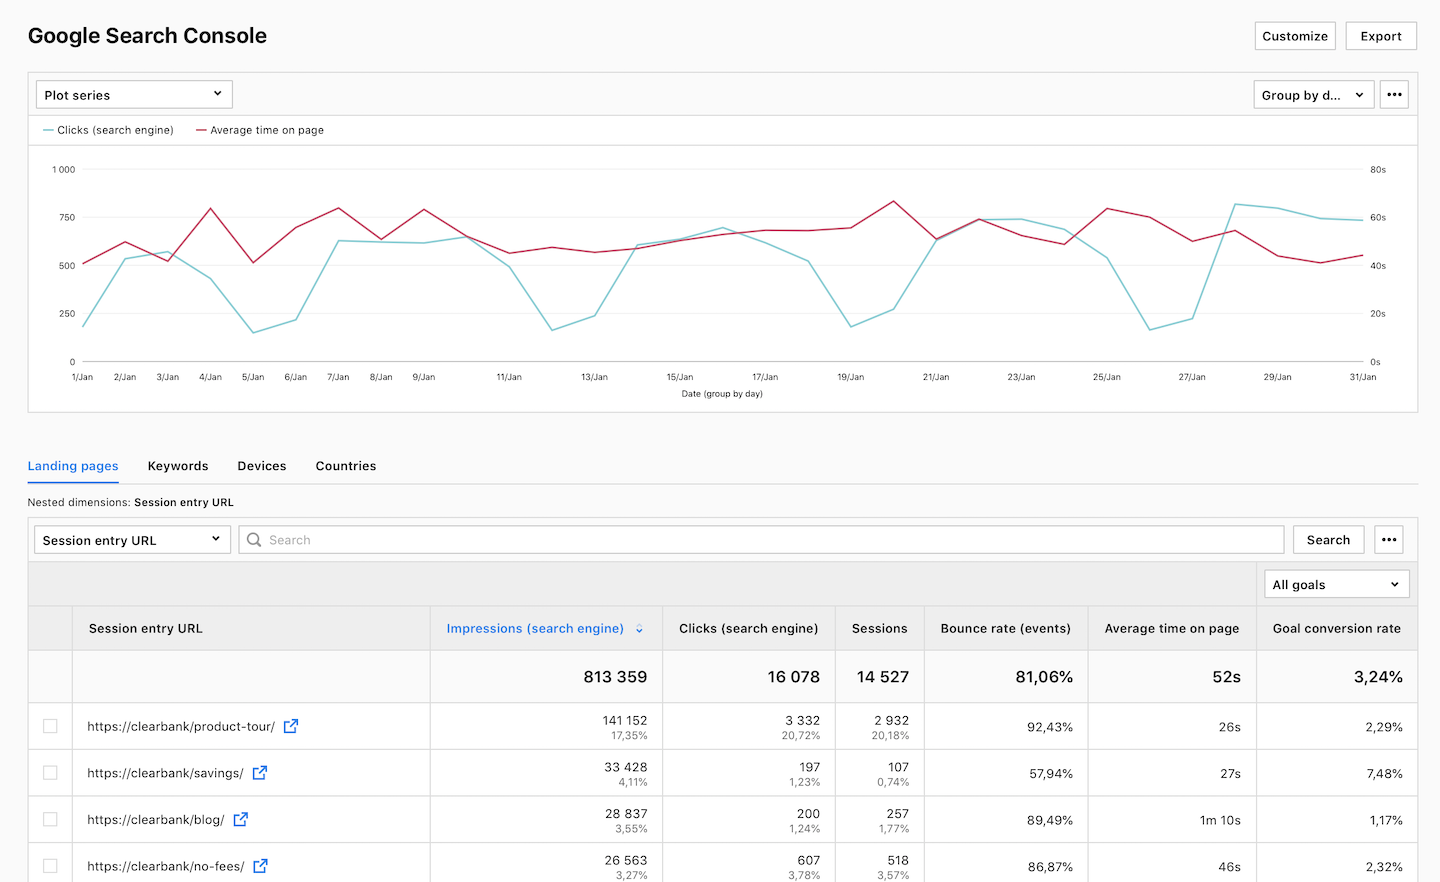The image size is (1440, 882).
Task: Open external link icon for product-tour URL
Action: (x=291, y=726)
